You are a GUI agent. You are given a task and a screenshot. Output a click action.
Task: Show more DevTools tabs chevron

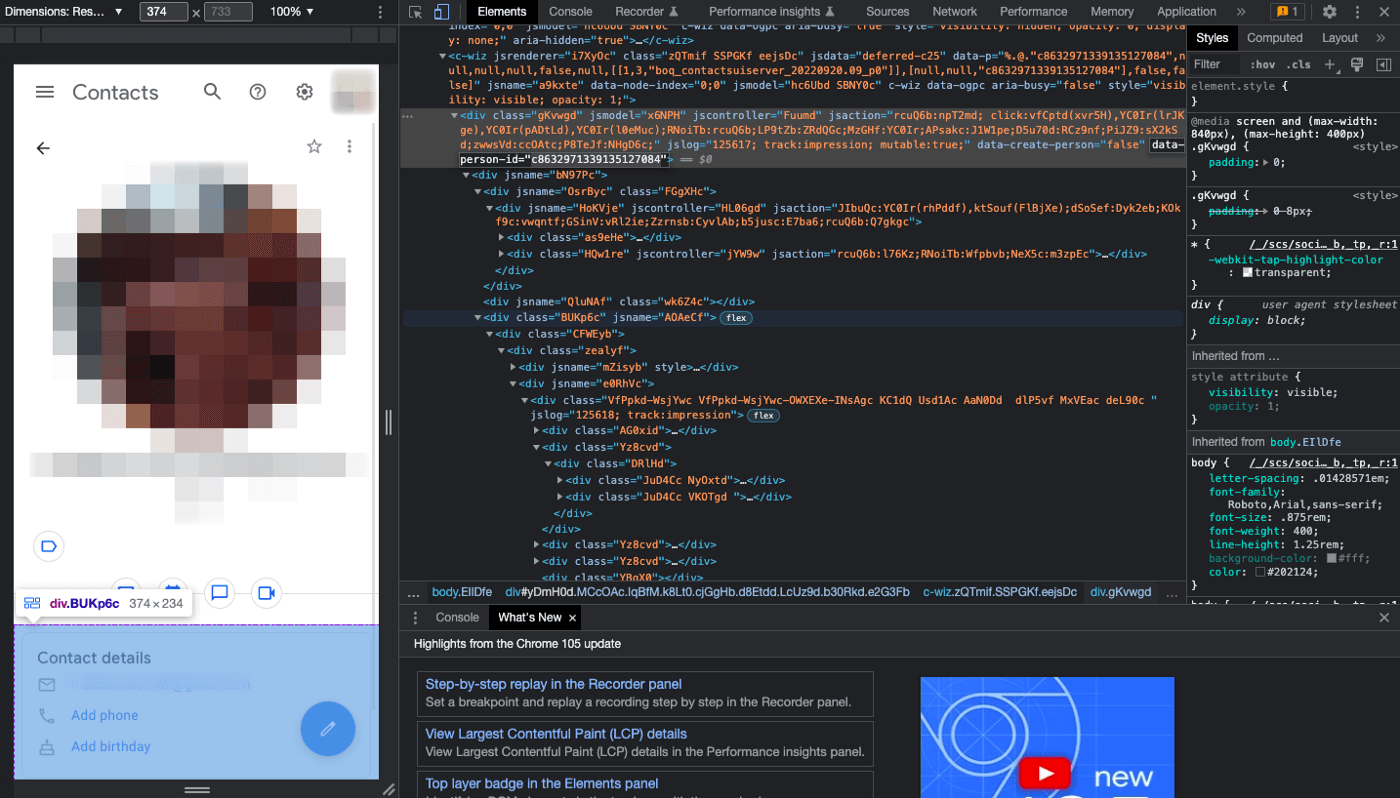click(x=1241, y=12)
